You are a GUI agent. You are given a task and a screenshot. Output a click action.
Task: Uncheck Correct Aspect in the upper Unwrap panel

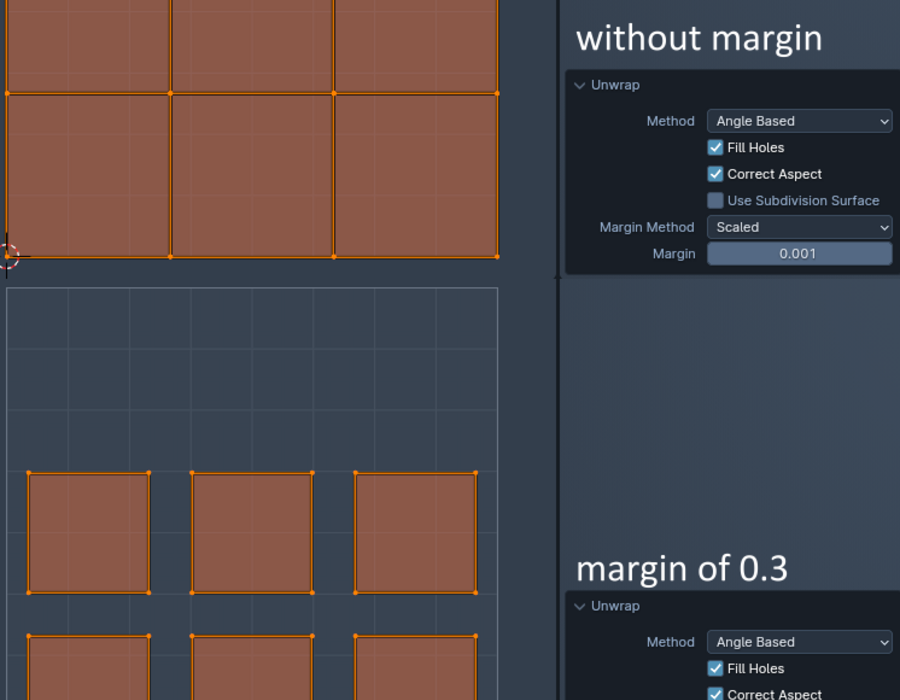pyautogui.click(x=715, y=174)
